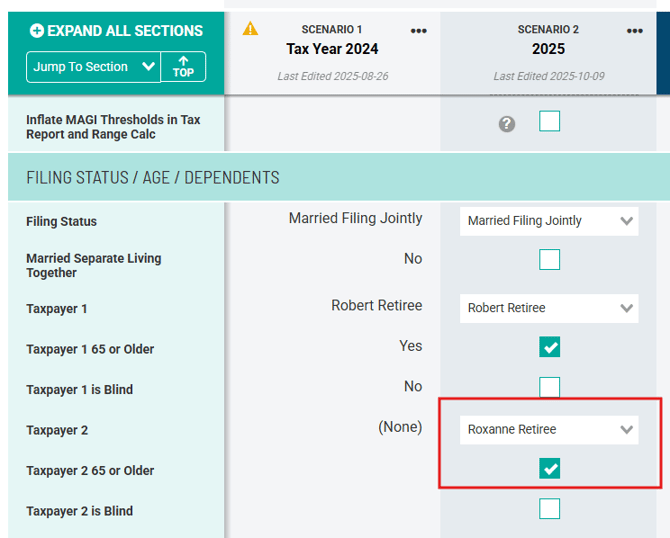This screenshot has height=538, width=670.
Task: Check the Taxpayer 2 is Blind box
Action: tap(550, 509)
